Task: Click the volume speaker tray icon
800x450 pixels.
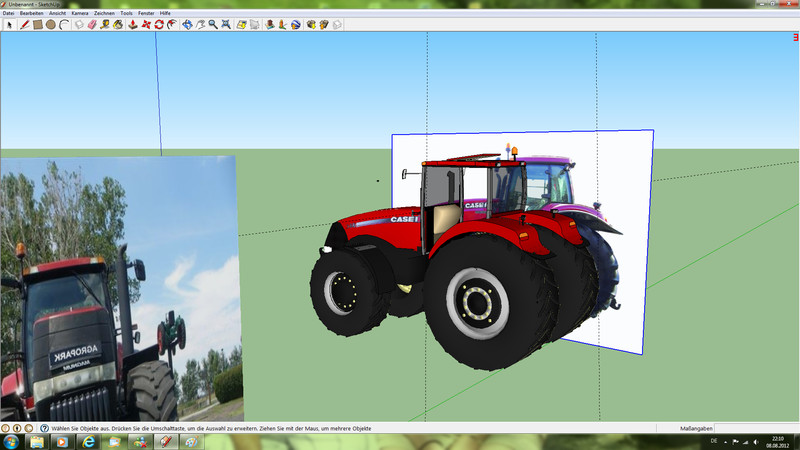Action: (x=756, y=442)
